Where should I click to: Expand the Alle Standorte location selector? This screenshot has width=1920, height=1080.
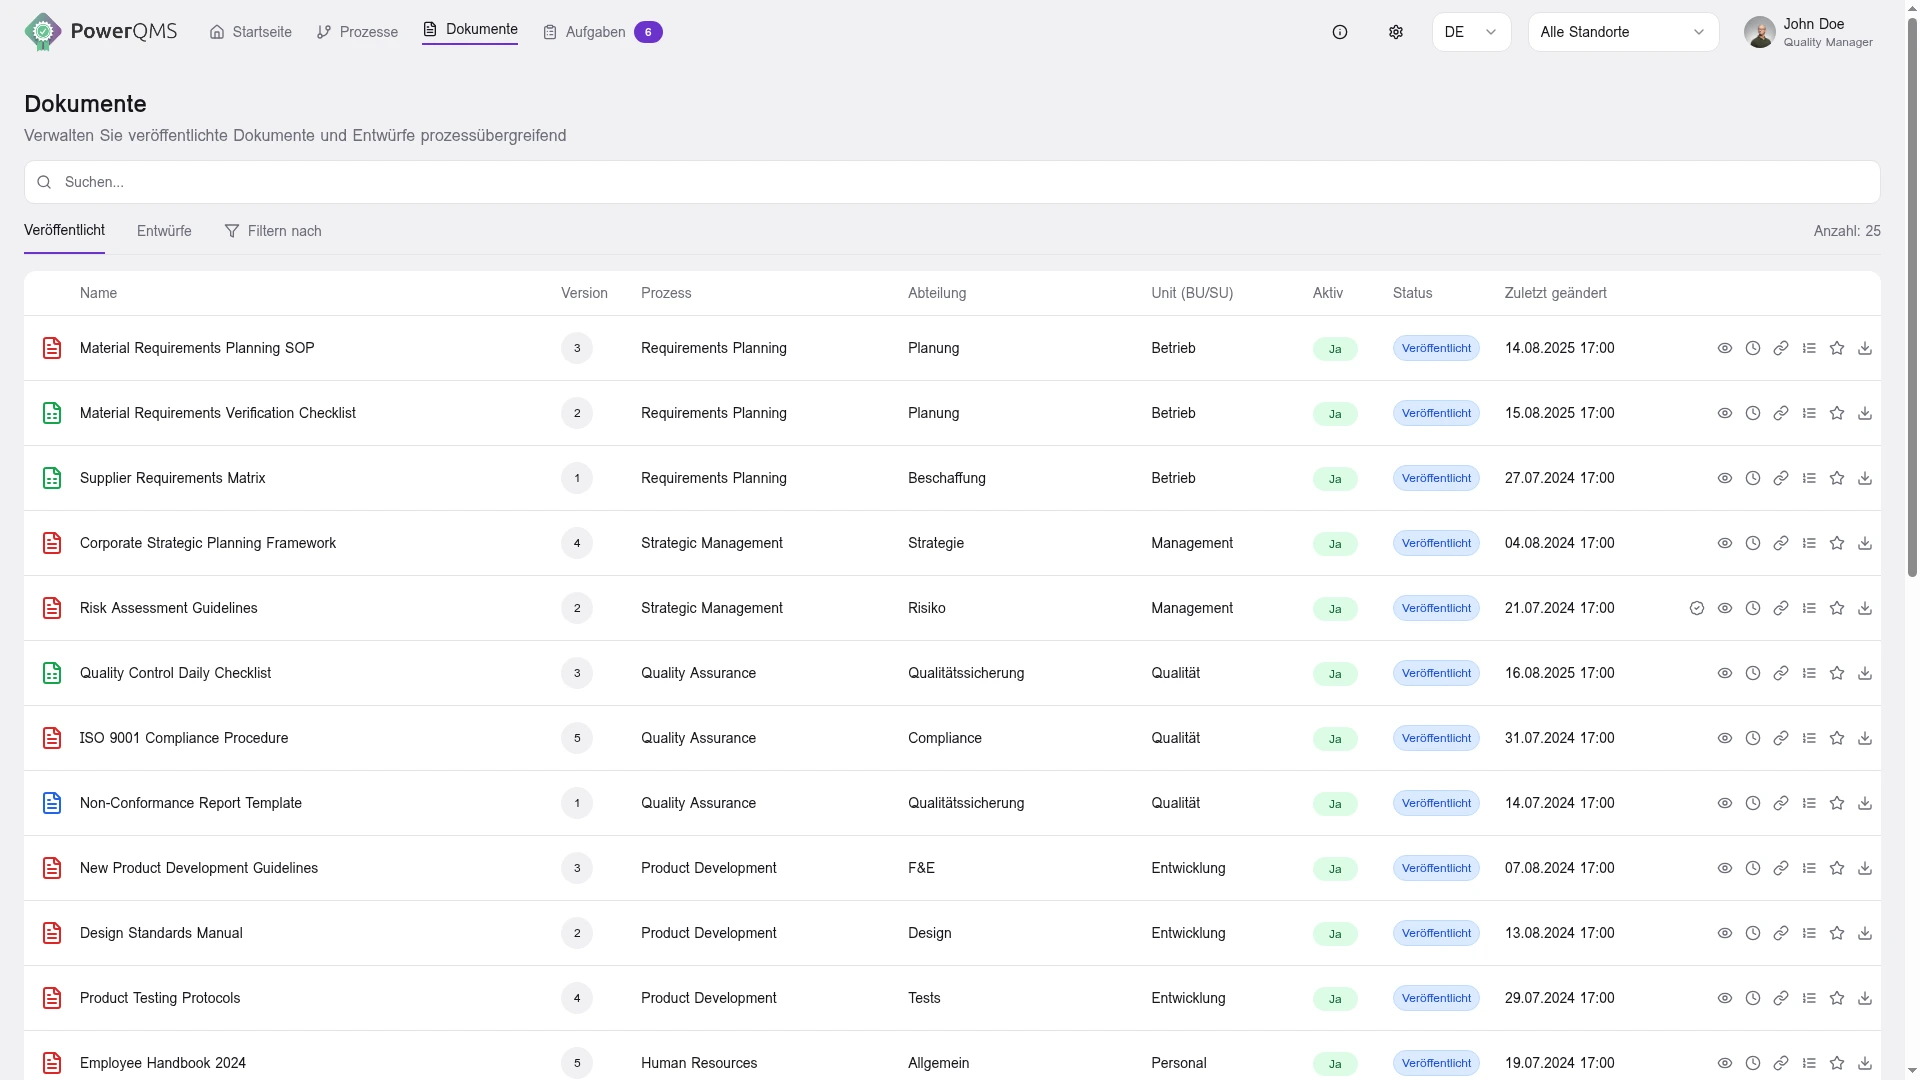click(x=1623, y=32)
